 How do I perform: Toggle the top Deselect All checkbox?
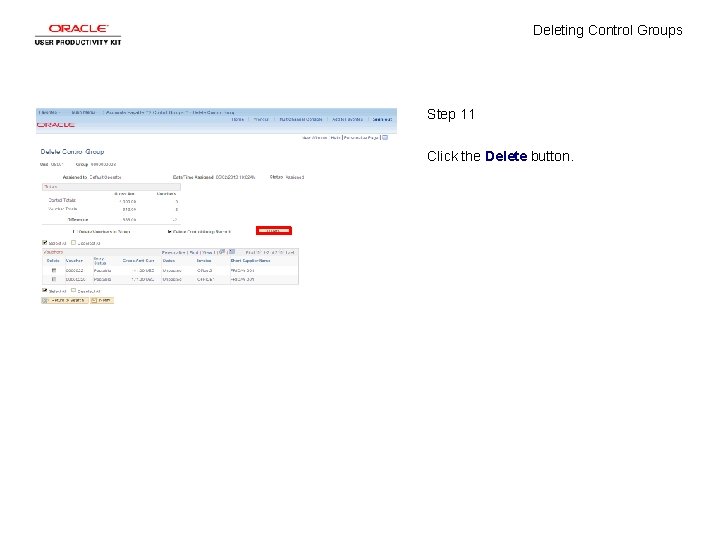tap(73, 242)
